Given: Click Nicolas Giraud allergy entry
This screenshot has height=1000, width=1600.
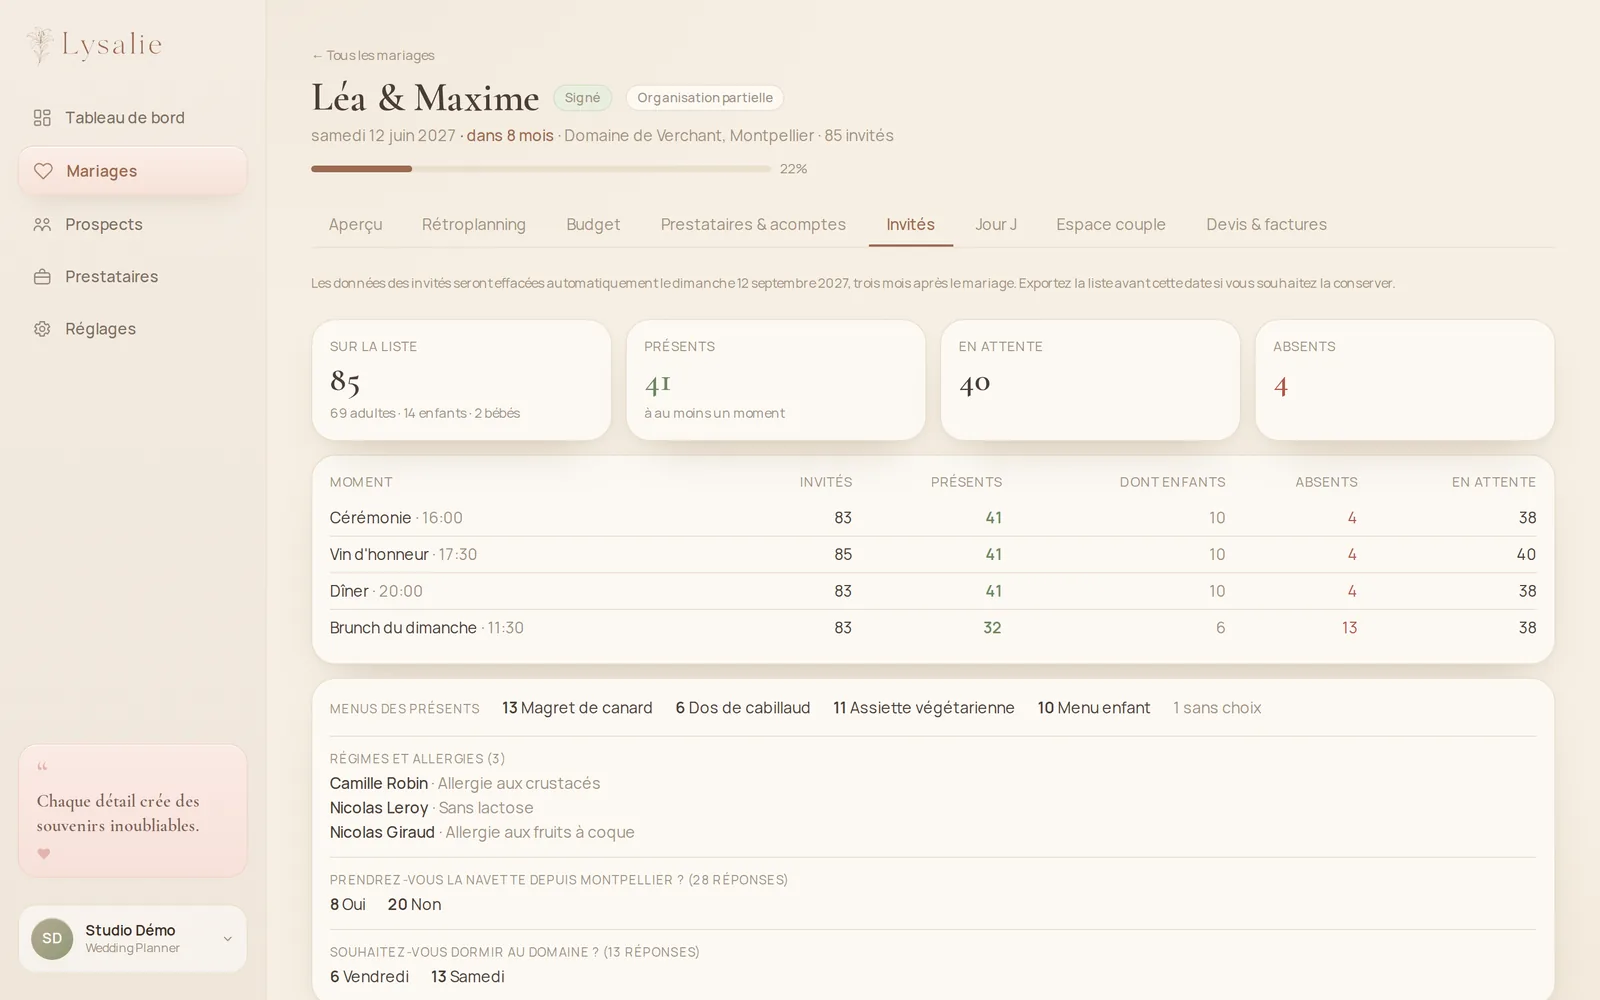Looking at the screenshot, I should 482,832.
